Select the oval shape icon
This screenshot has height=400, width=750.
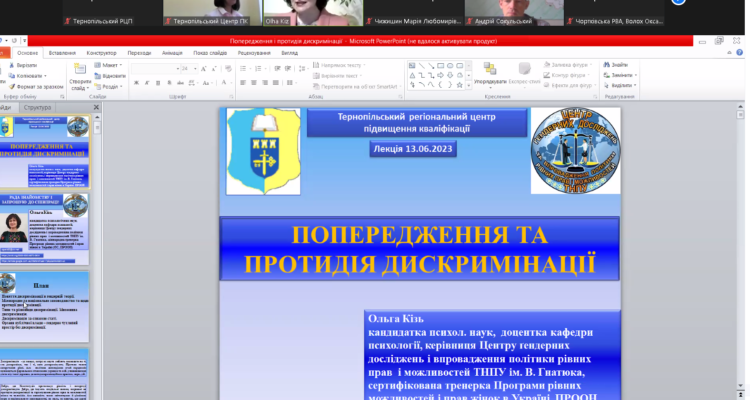pyautogui.click(x=450, y=66)
